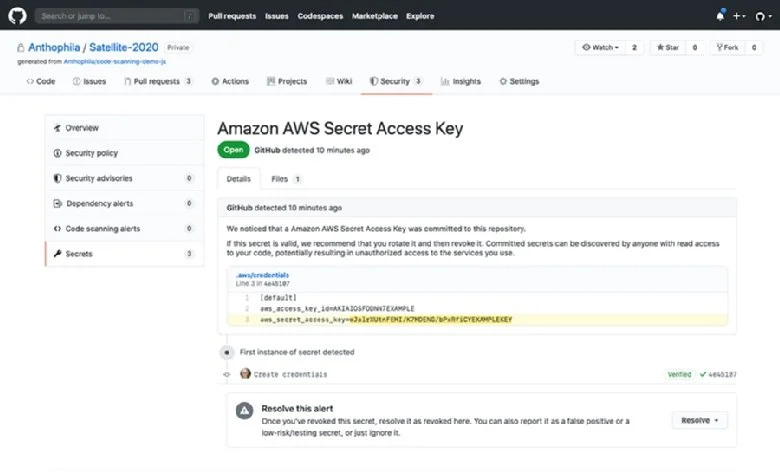The image size is (780, 475).
Task: Open the notifications bell
Action: tap(720, 15)
